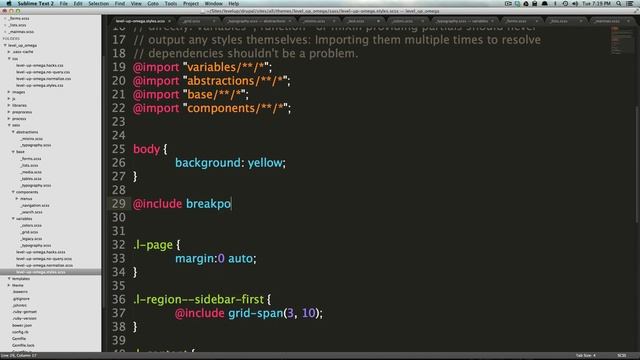Open the Apple menu

coord(9,3)
